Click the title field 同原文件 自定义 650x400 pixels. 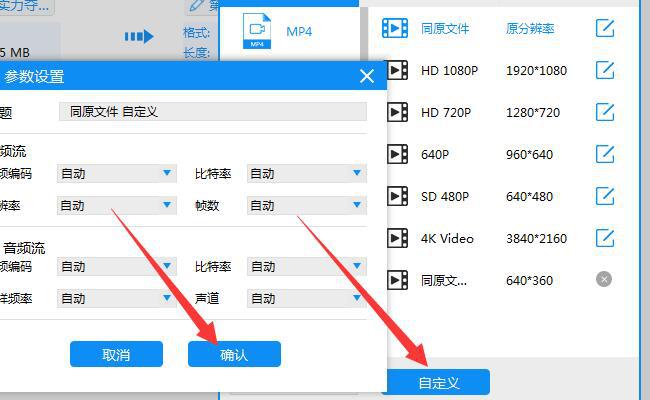[212, 112]
